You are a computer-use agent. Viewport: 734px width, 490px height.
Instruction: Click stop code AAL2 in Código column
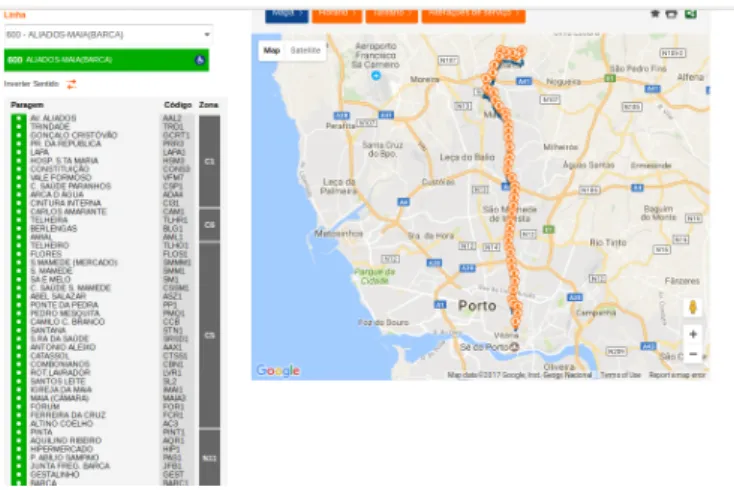(172, 118)
